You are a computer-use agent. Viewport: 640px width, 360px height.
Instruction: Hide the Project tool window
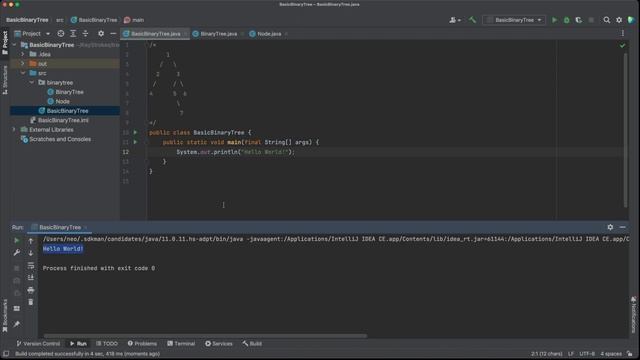point(113,34)
